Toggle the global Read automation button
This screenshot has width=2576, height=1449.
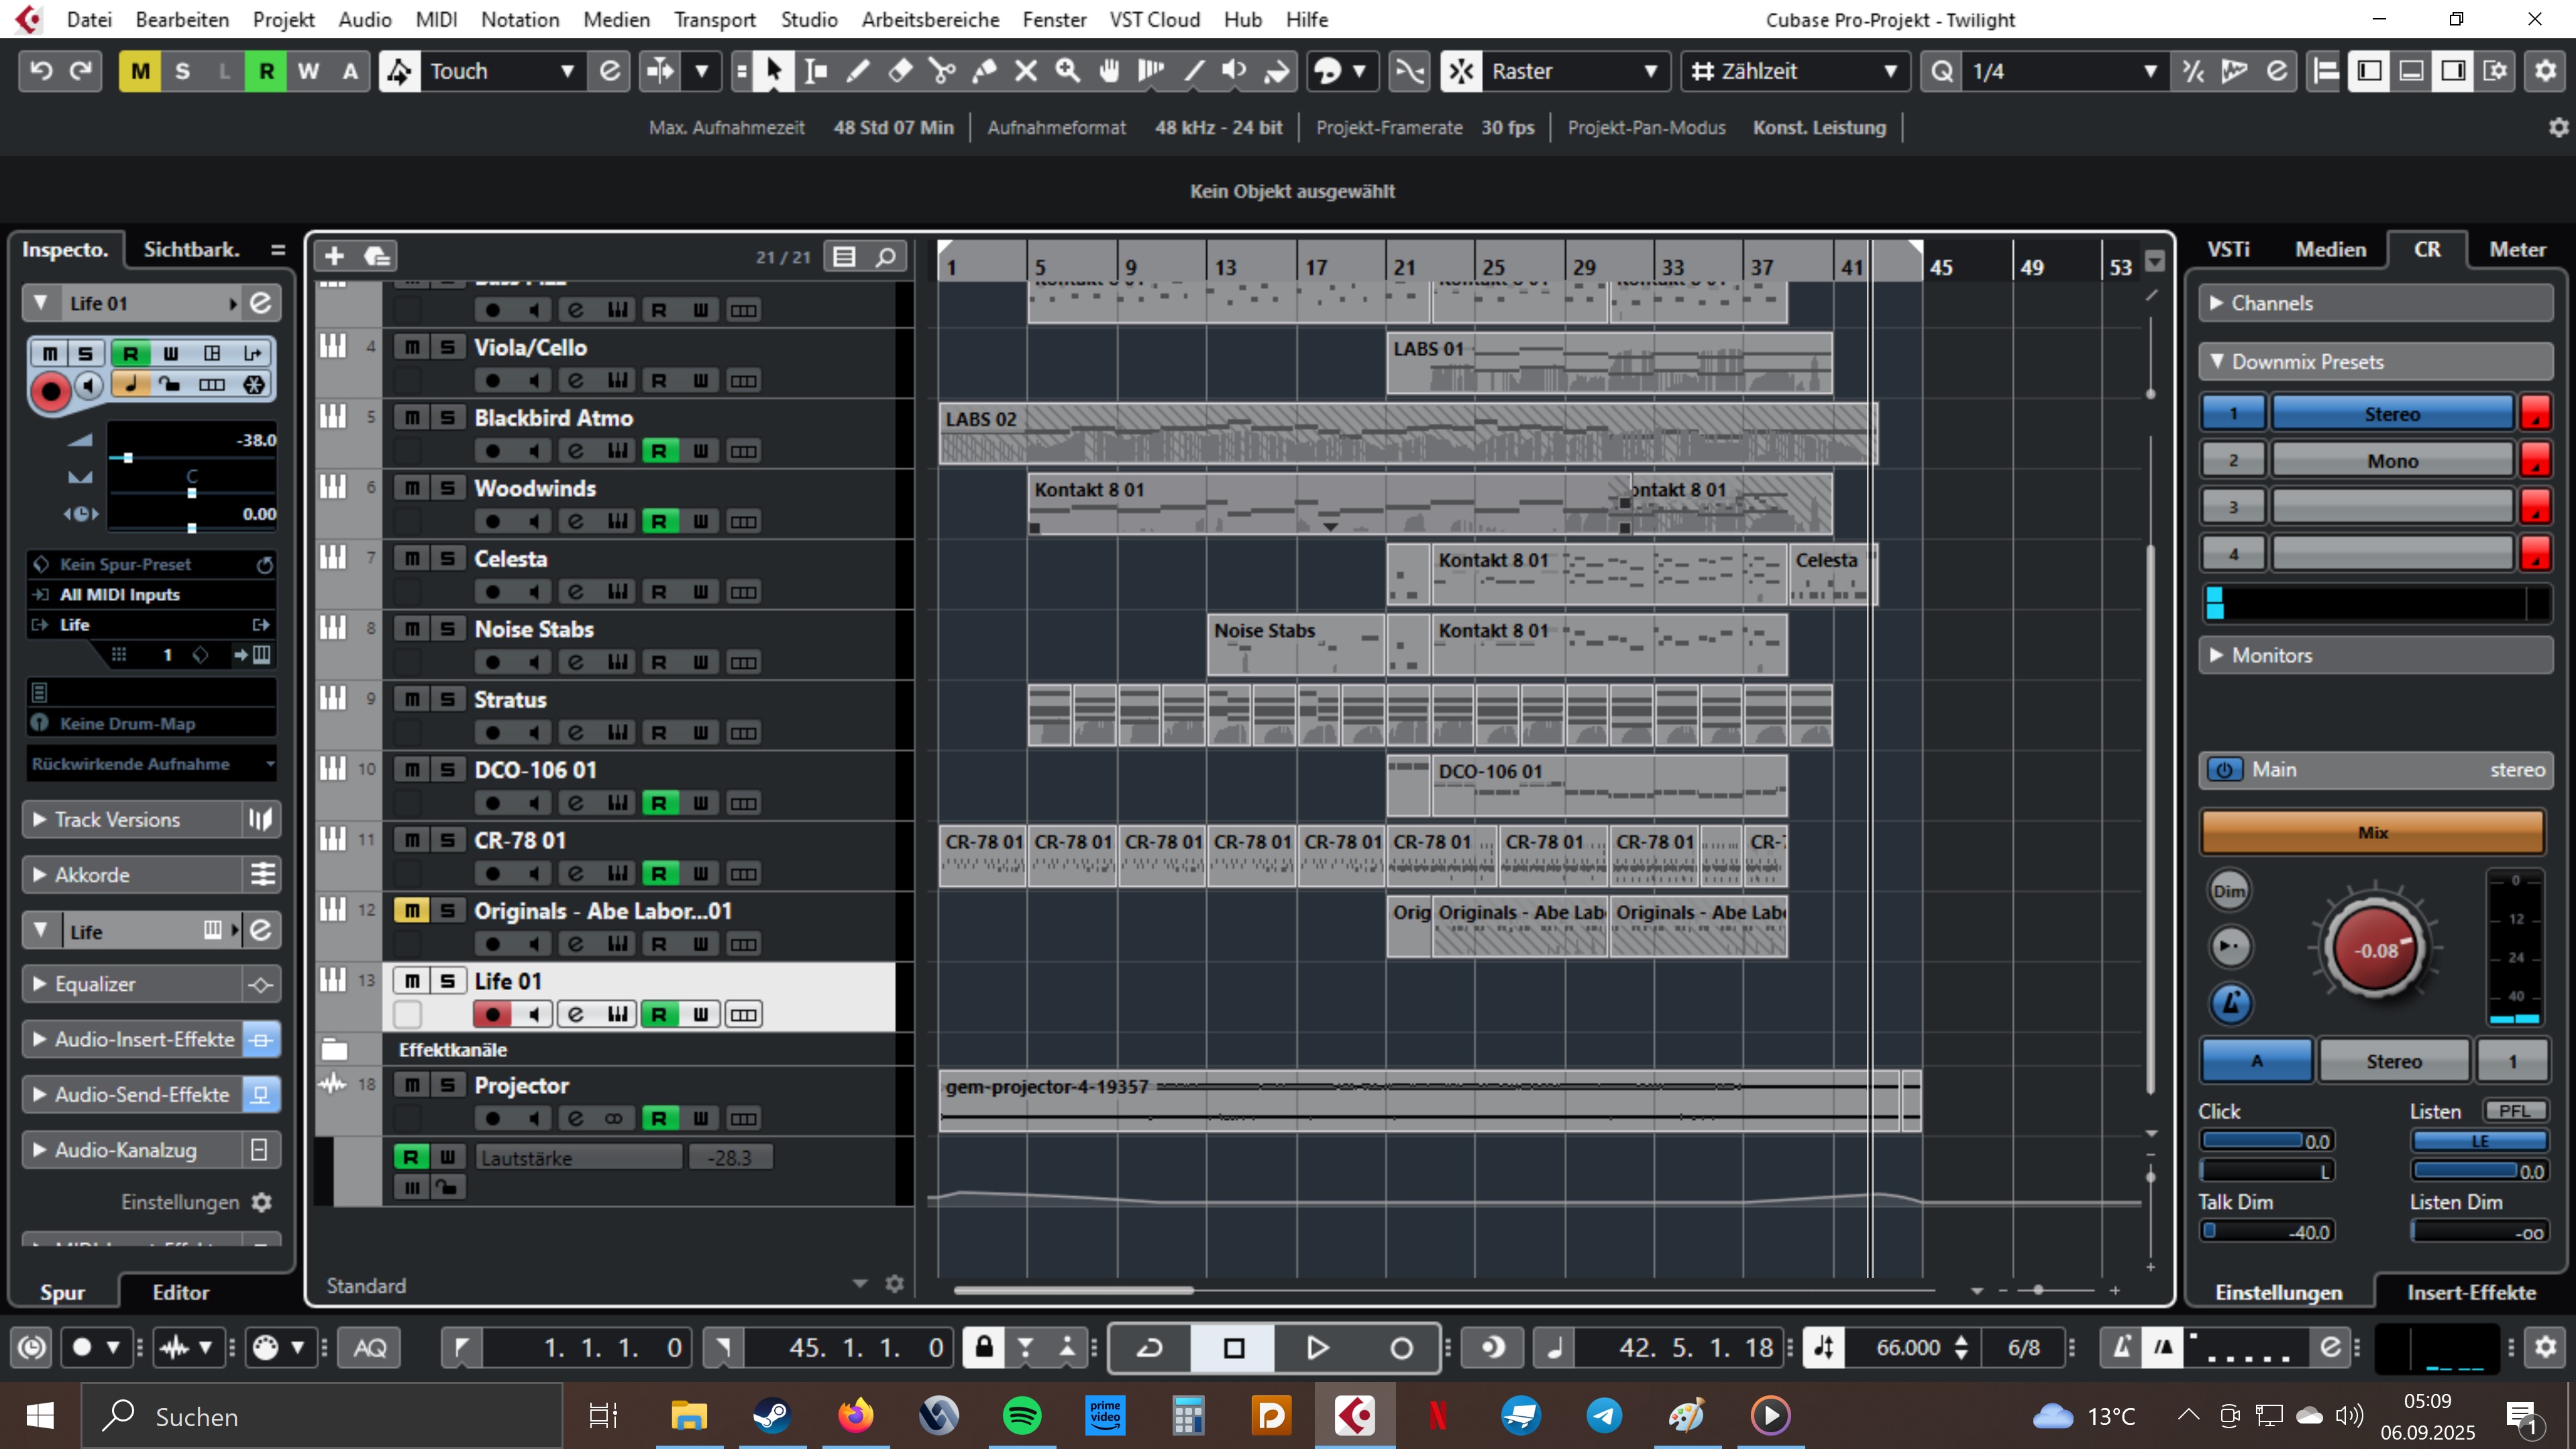[x=266, y=71]
